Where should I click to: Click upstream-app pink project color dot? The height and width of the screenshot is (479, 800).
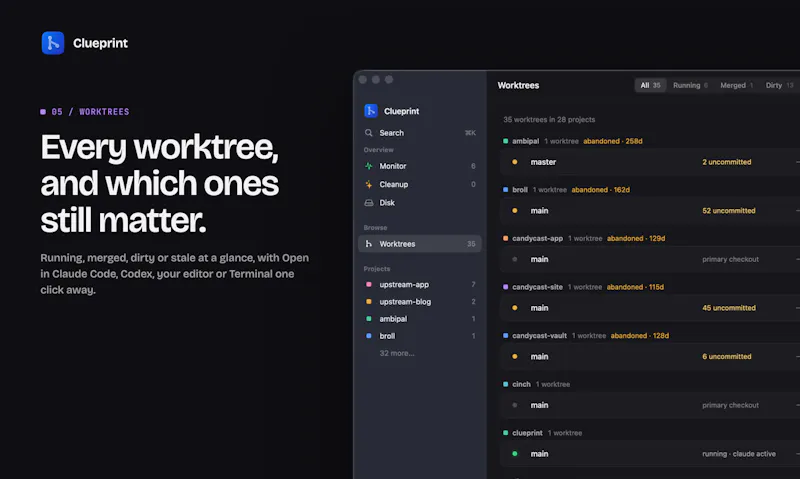[368, 284]
